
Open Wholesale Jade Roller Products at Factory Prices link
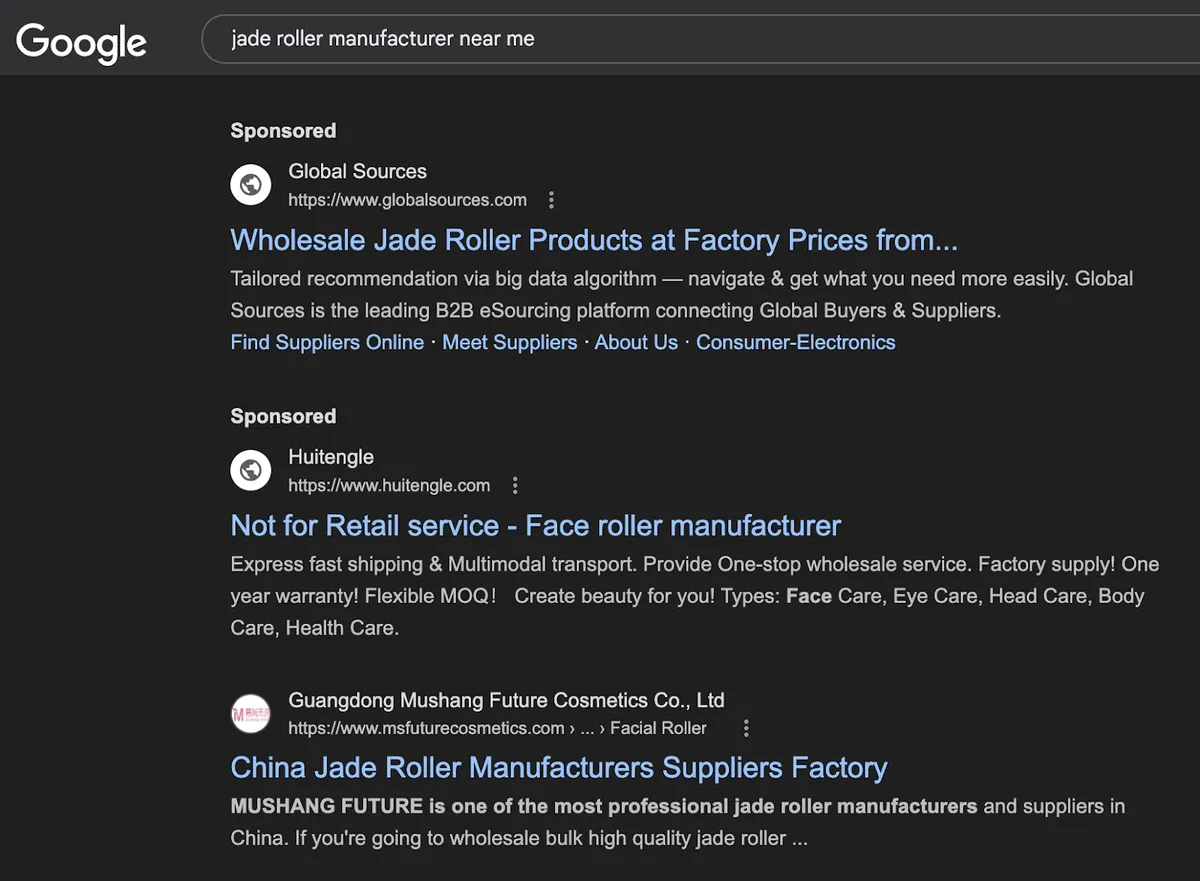click(594, 240)
